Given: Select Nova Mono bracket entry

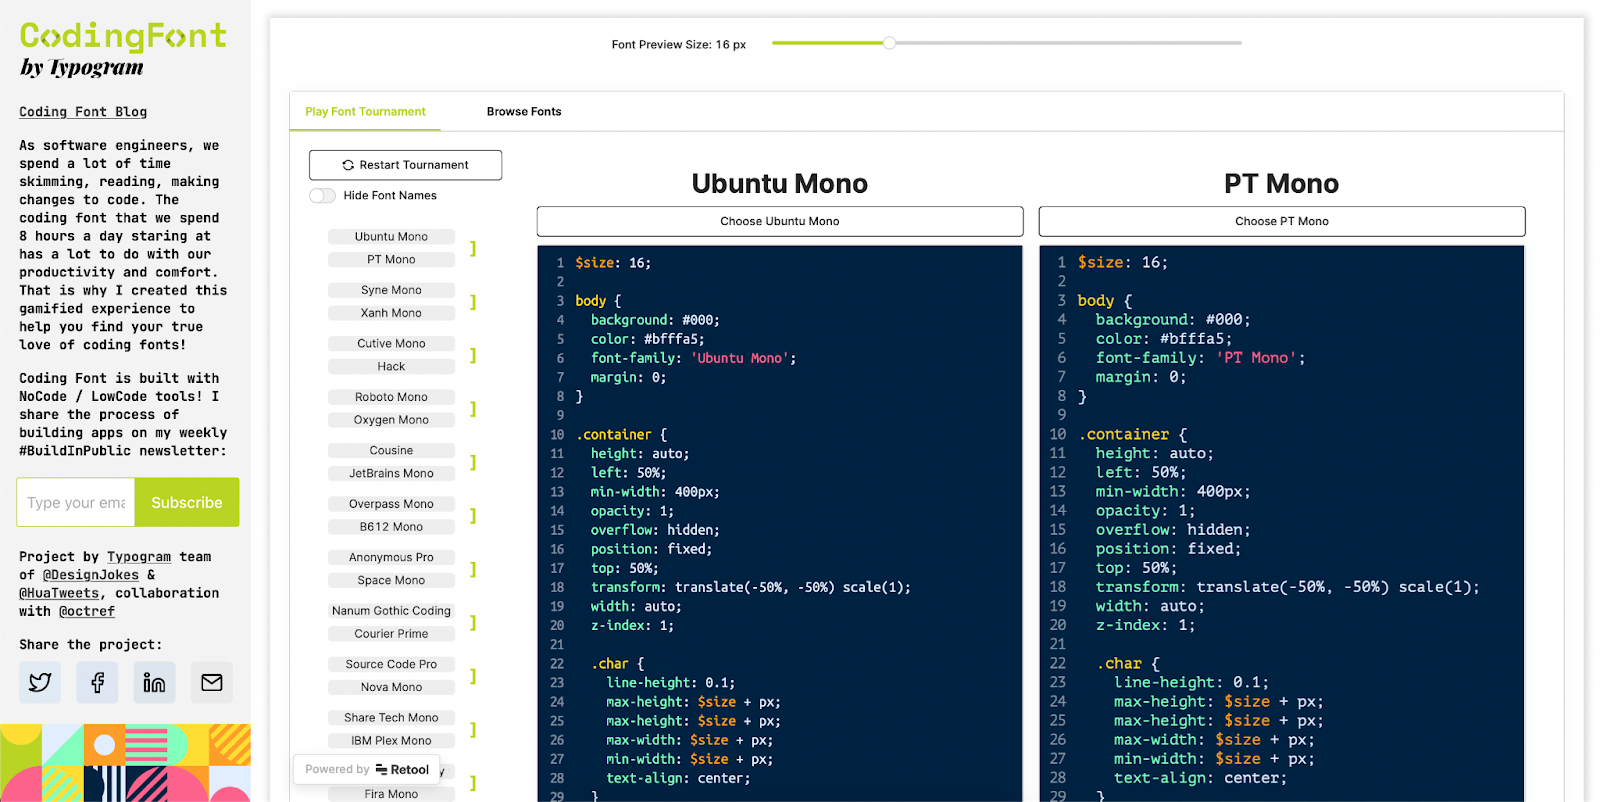Looking at the screenshot, I should 391,688.
